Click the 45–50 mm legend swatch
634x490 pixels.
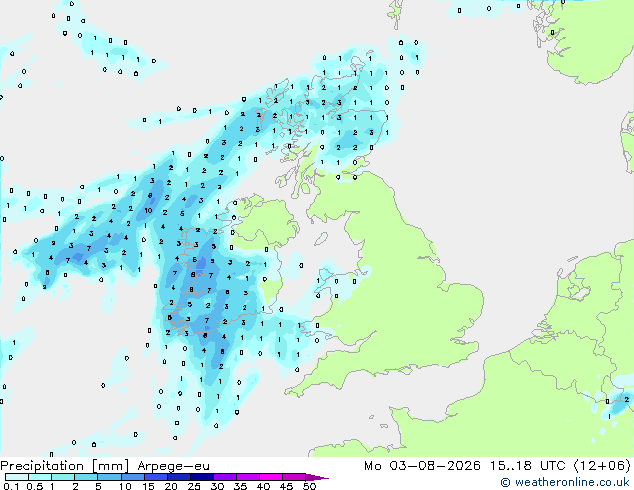click(x=294, y=477)
